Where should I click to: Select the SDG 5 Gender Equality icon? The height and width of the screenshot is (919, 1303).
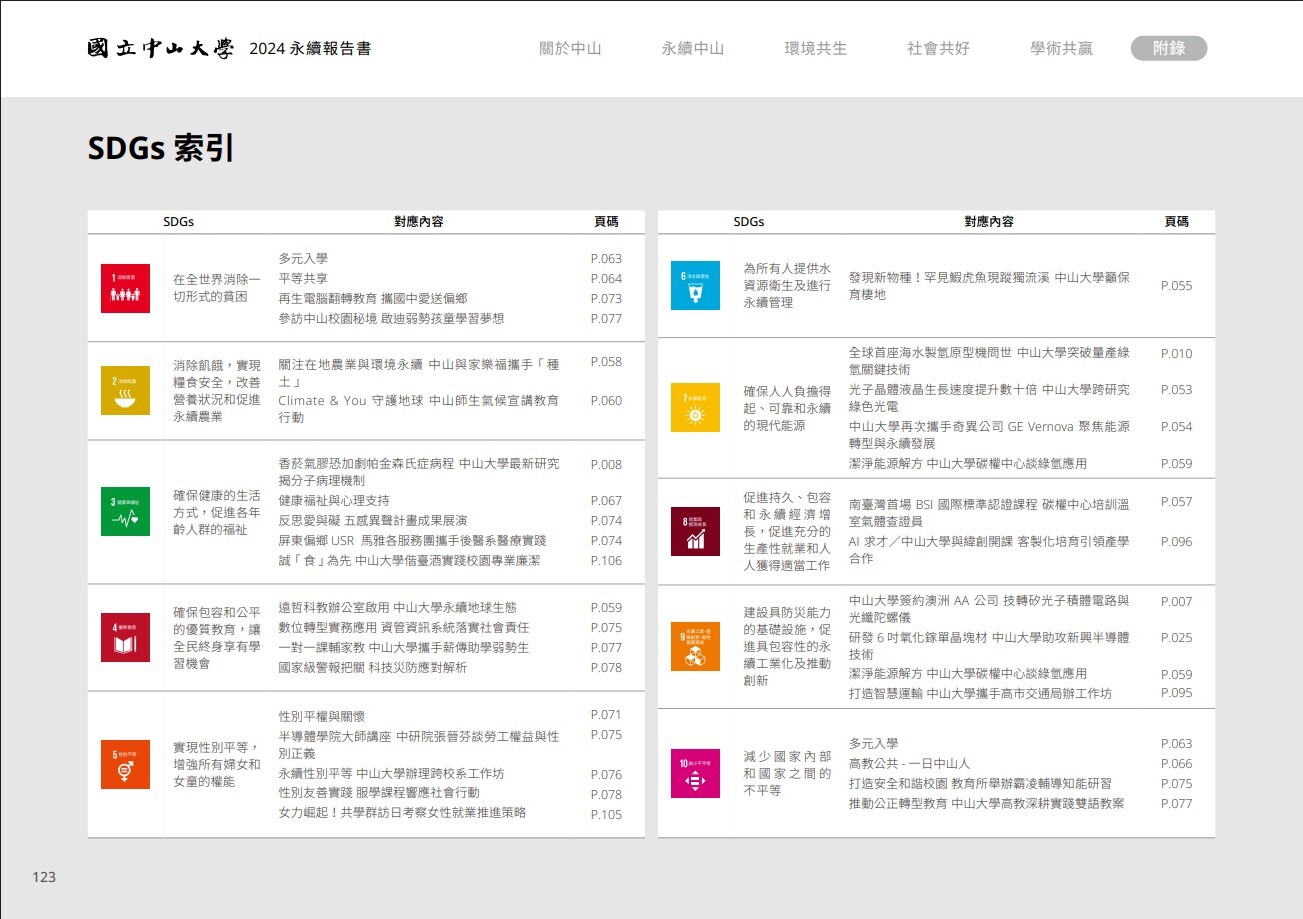pyautogui.click(x=125, y=764)
